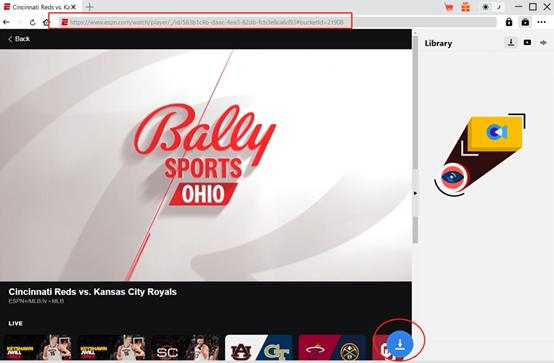554x363 pixels.
Task: Go back with the Back link
Action: (19, 39)
